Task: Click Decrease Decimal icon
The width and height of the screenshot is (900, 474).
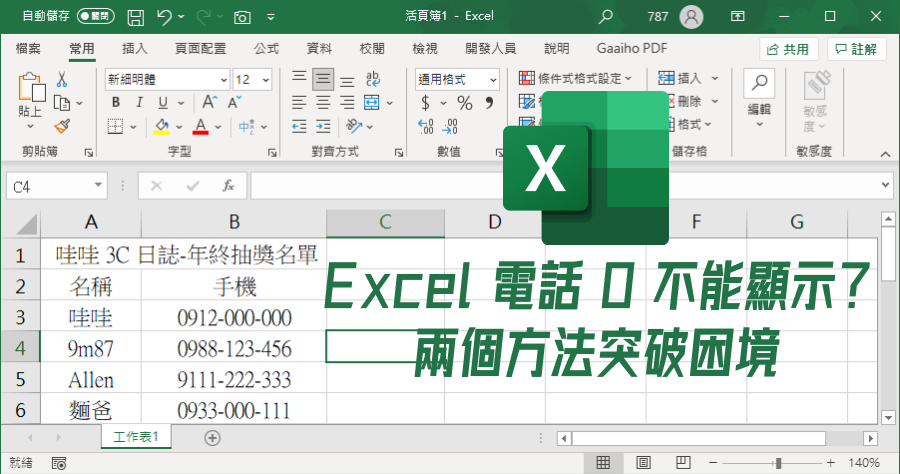Action: point(450,127)
